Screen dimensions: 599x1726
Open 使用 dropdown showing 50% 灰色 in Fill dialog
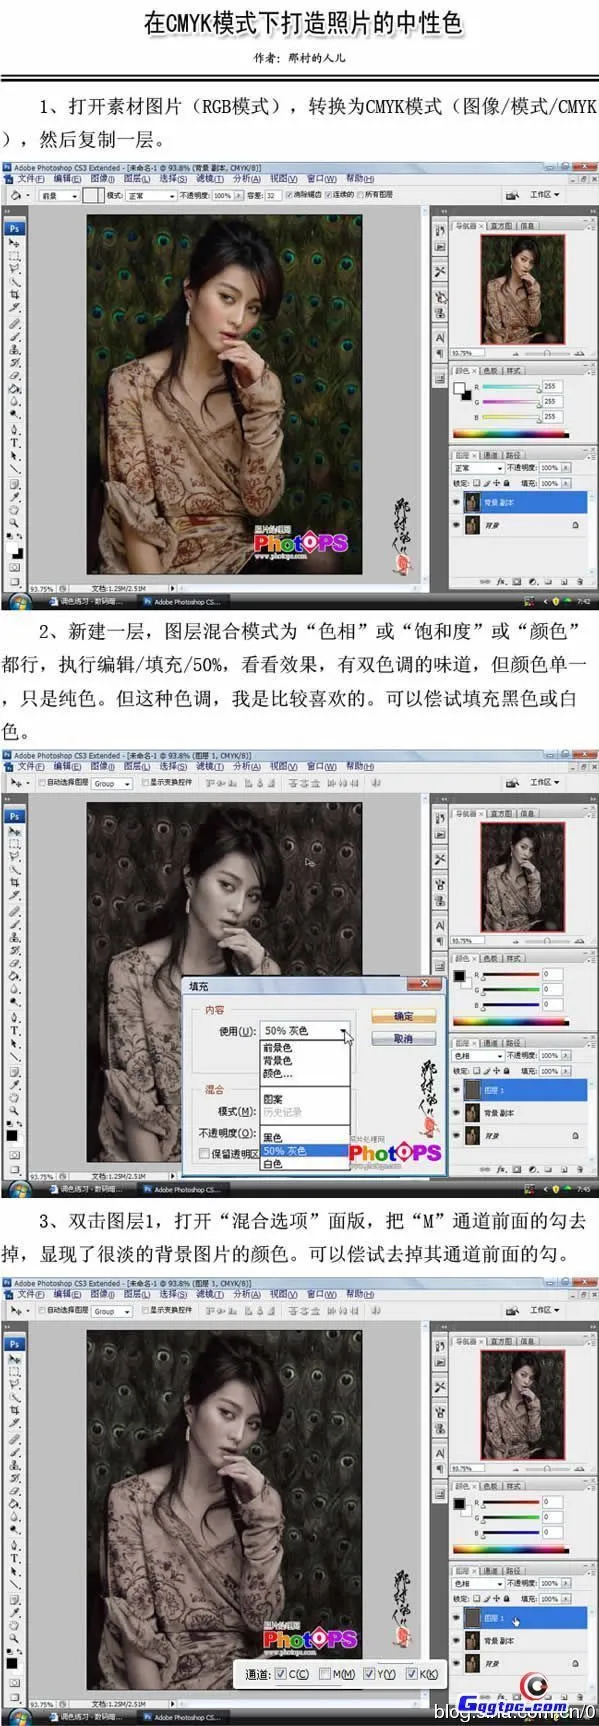pos(304,1030)
